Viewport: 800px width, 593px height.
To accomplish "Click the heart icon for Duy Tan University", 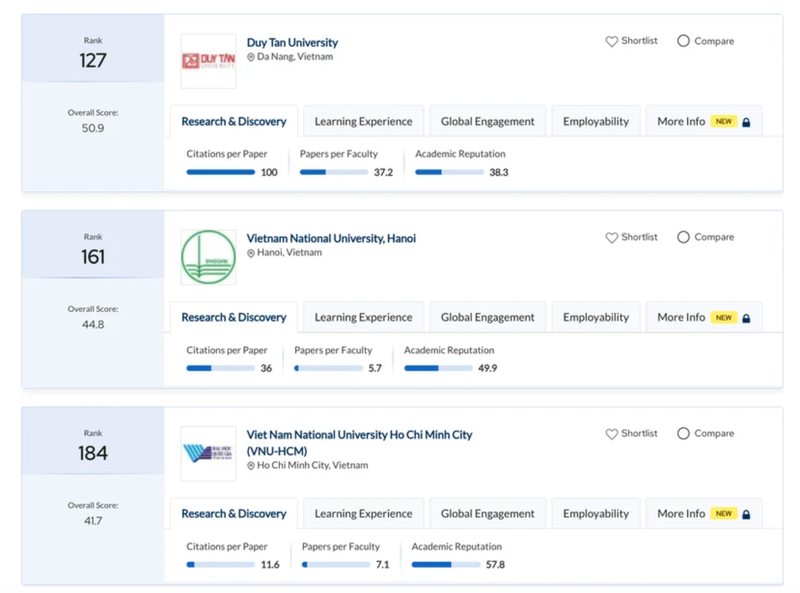I will click(x=611, y=41).
